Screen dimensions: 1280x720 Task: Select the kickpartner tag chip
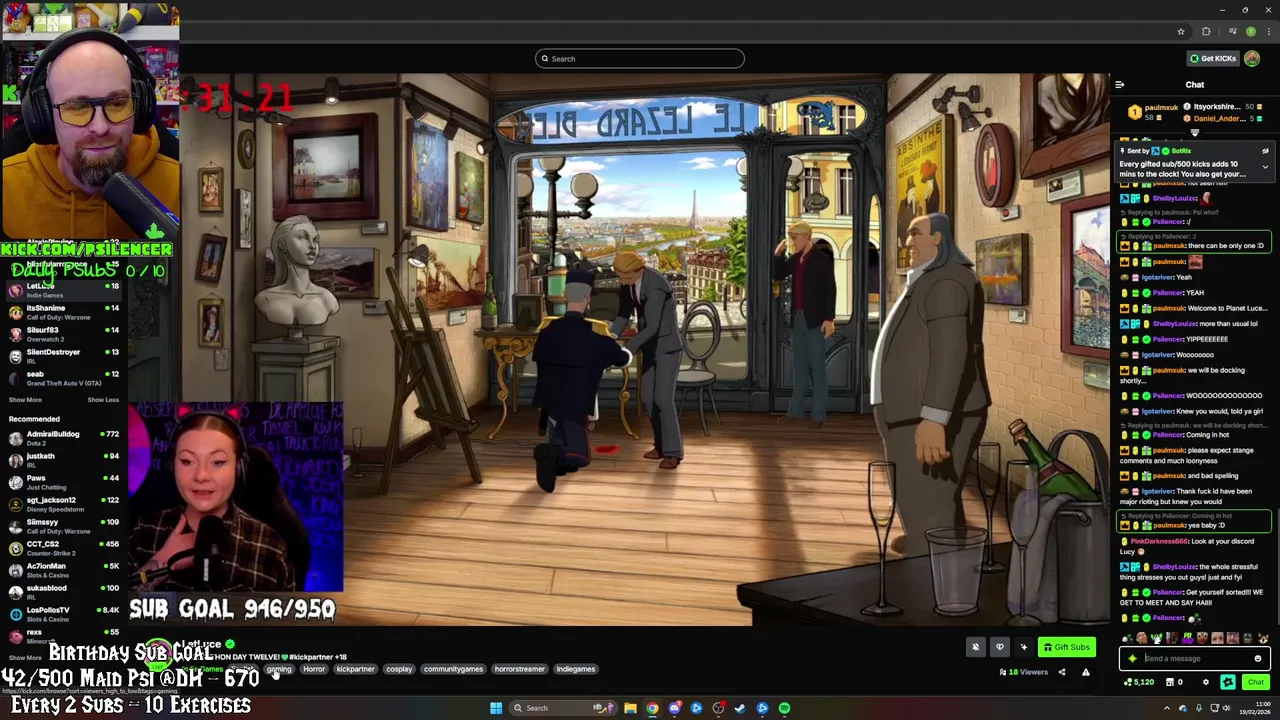pos(355,669)
